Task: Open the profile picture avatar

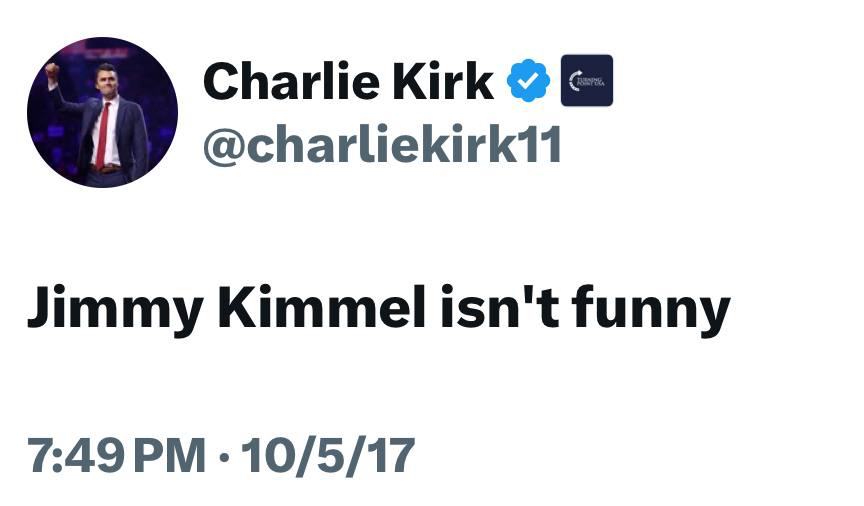Action: click(x=102, y=112)
